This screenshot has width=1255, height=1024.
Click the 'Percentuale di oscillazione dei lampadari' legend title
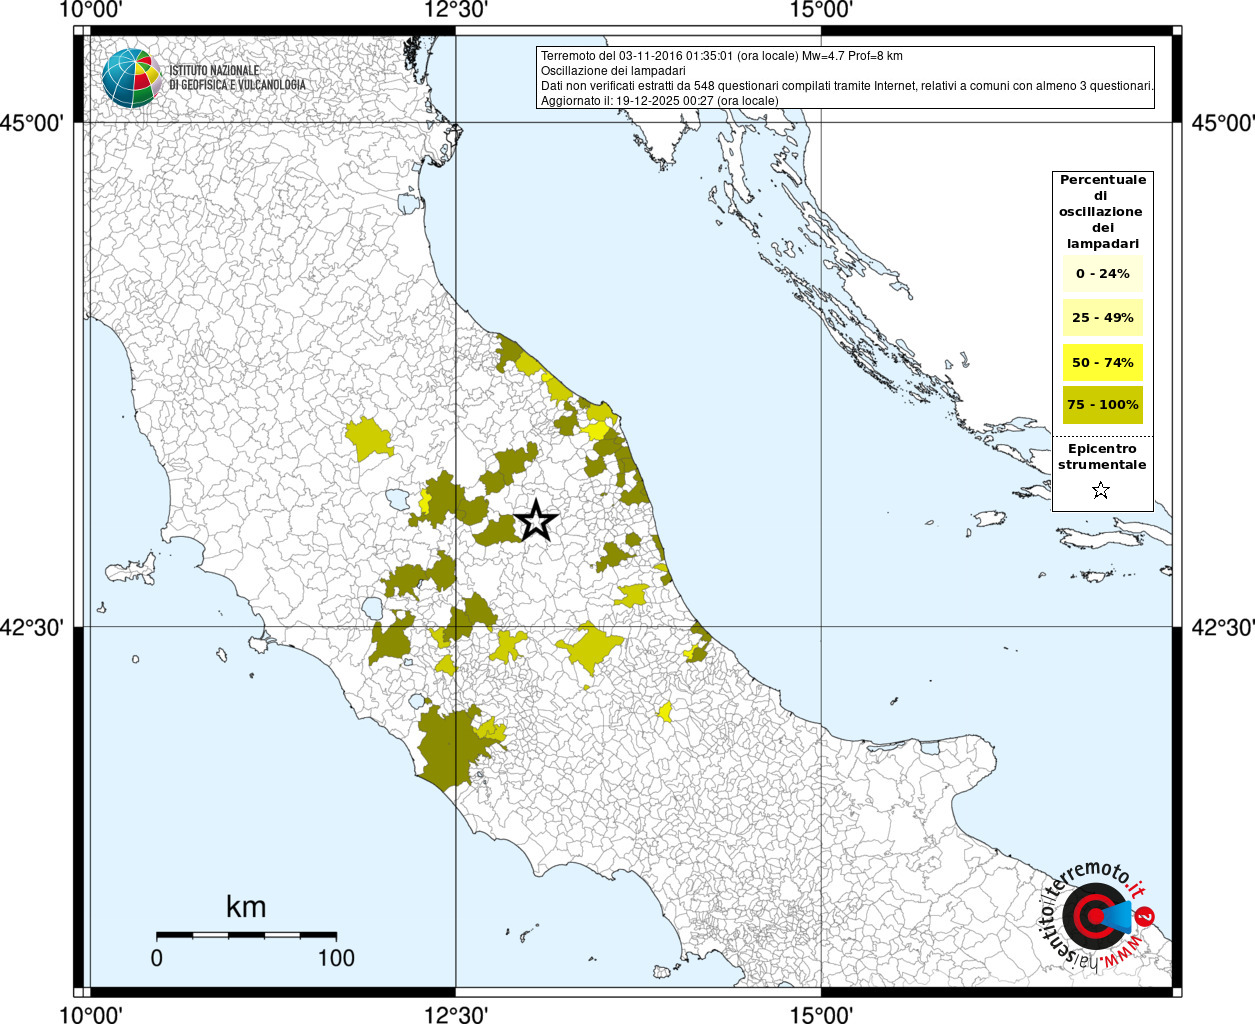1102,211
